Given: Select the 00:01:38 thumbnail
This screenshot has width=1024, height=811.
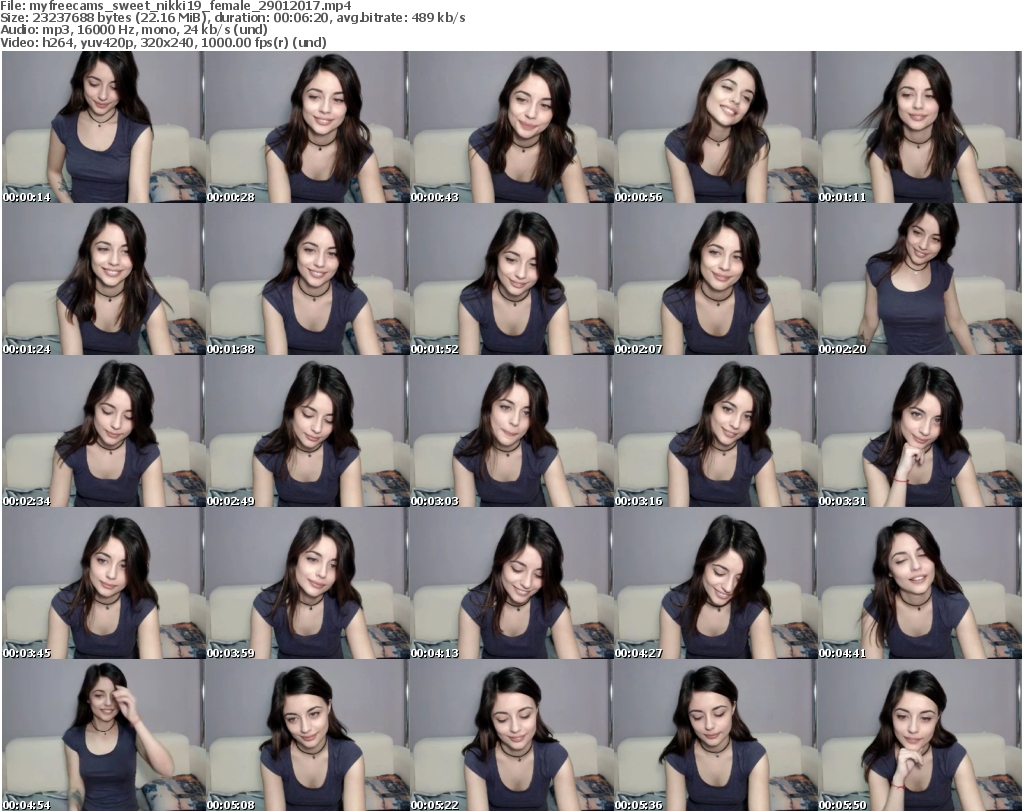Looking at the screenshot, I should coord(306,279).
